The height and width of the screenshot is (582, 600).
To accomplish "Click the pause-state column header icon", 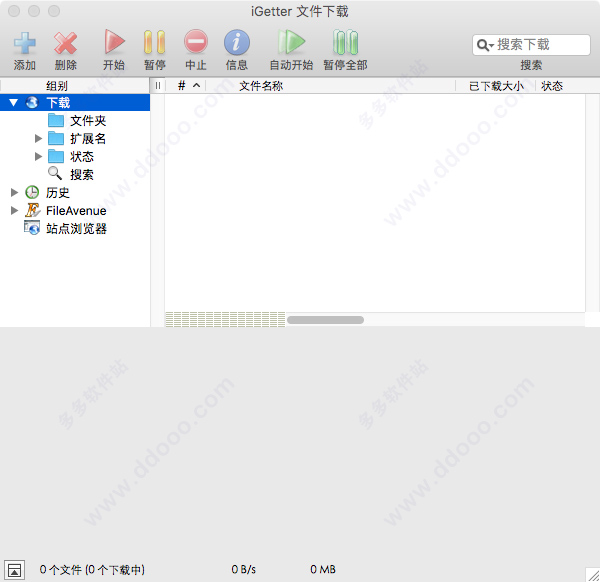I will click(x=158, y=86).
